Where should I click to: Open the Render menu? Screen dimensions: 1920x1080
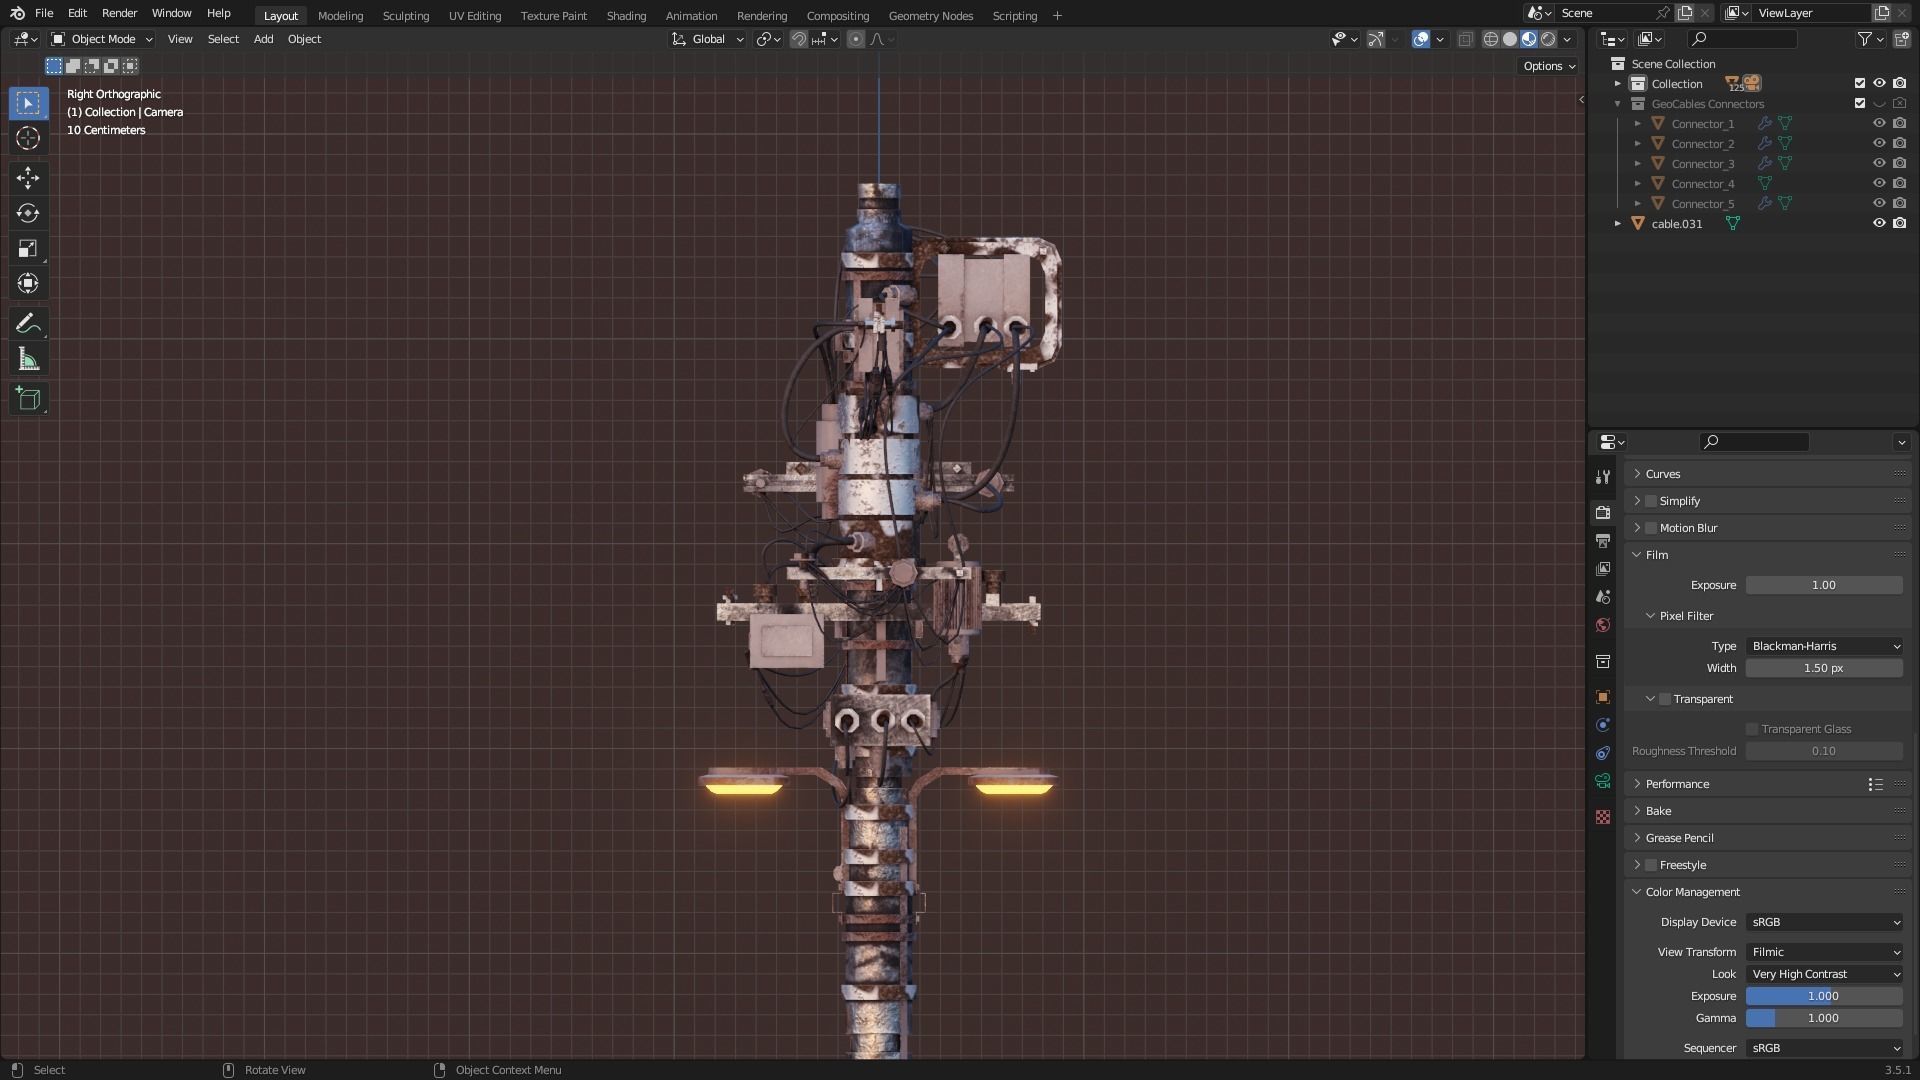(x=119, y=13)
